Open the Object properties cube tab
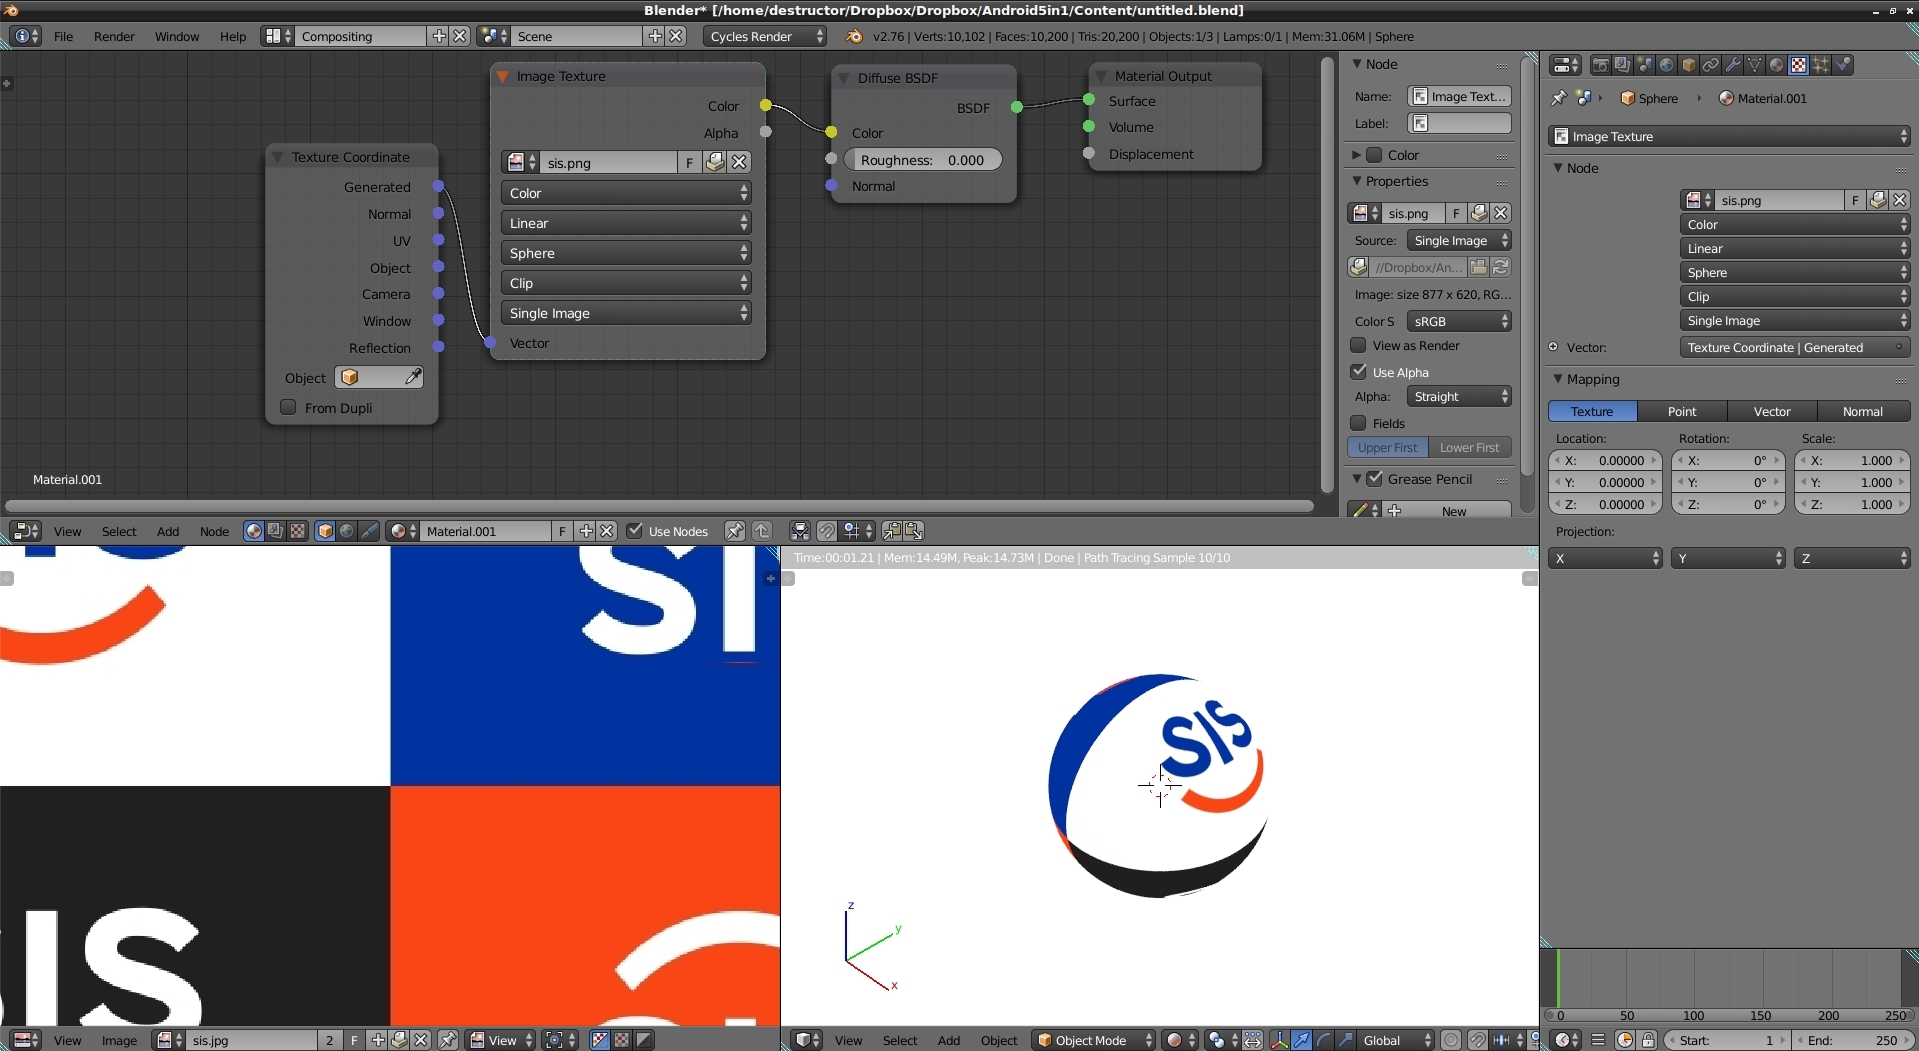Viewport: 1919px width, 1051px height. tap(1688, 65)
